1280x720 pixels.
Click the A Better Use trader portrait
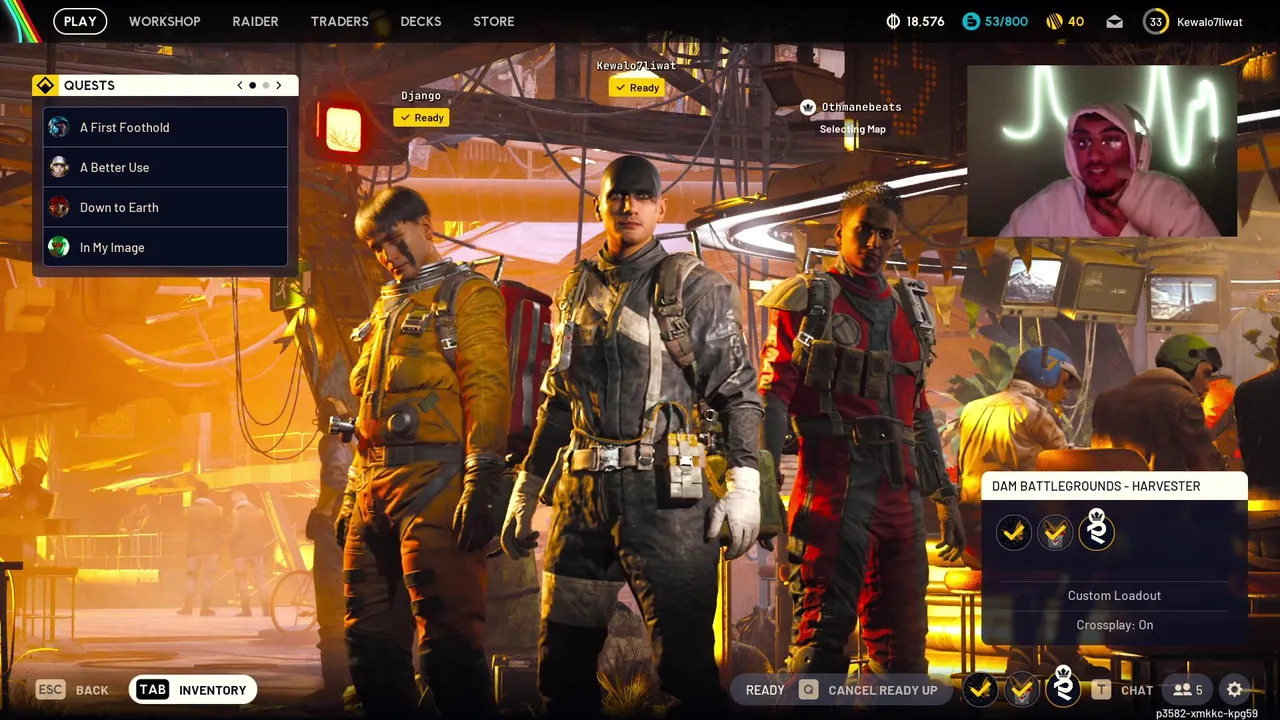(59, 167)
